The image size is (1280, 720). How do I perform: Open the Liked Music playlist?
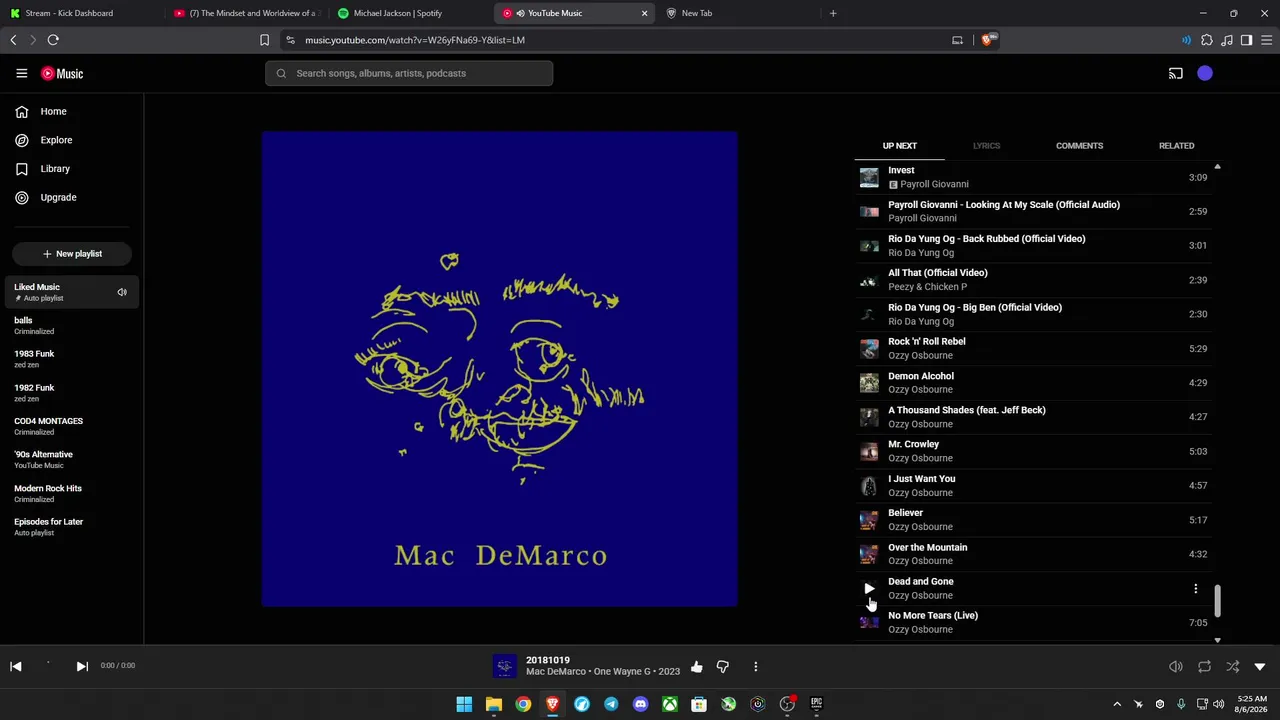pos(72,292)
